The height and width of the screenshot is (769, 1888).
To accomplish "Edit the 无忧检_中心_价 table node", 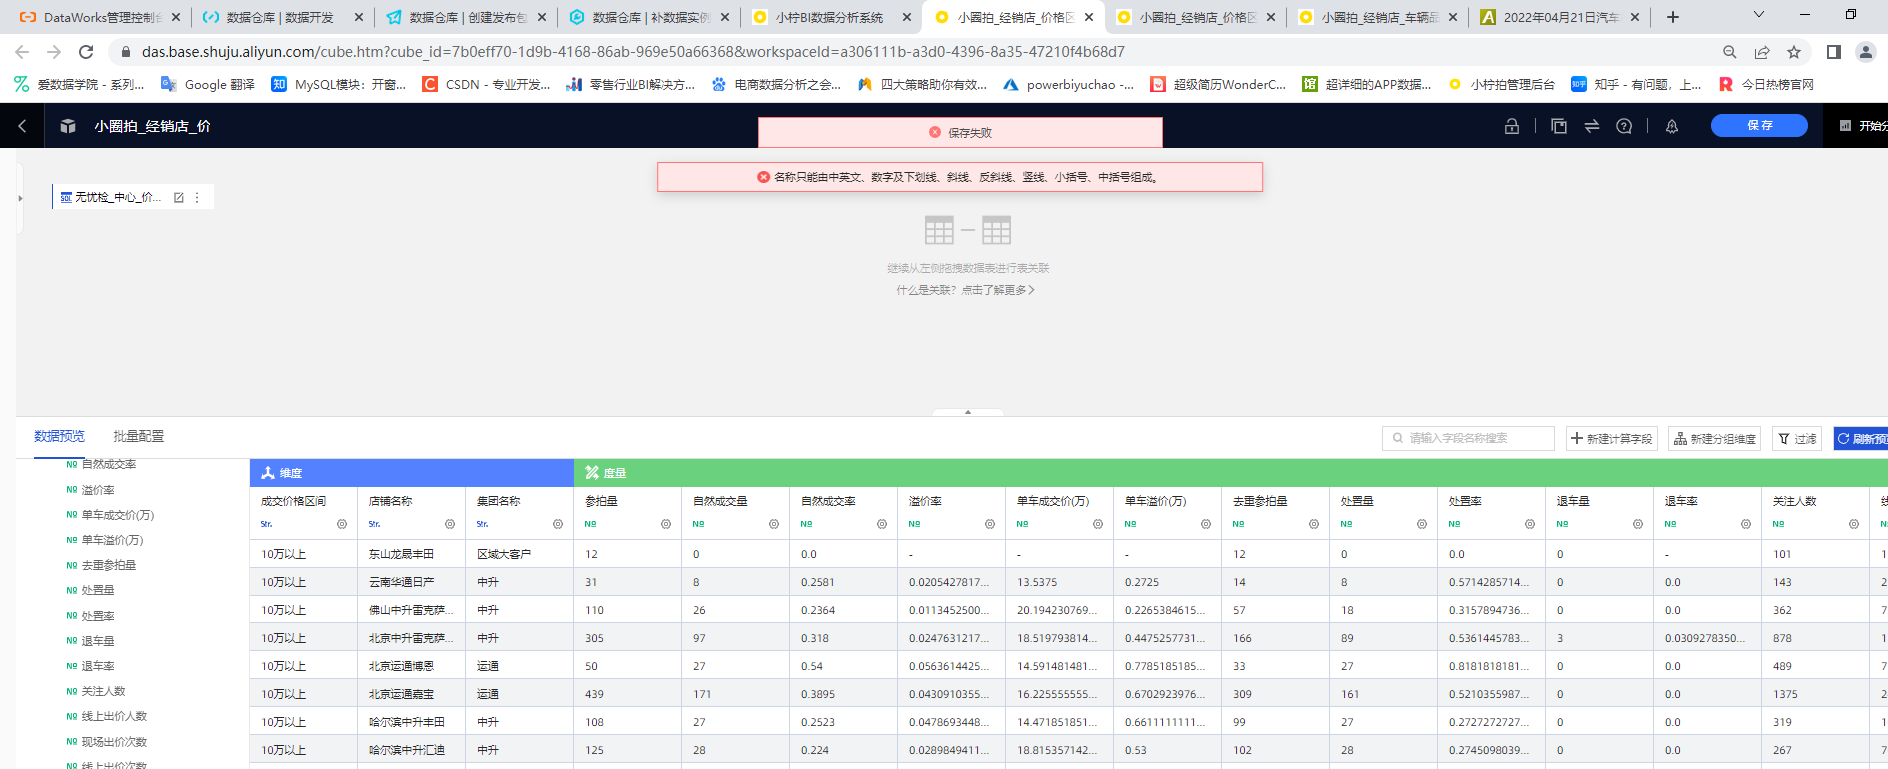I will coord(179,198).
